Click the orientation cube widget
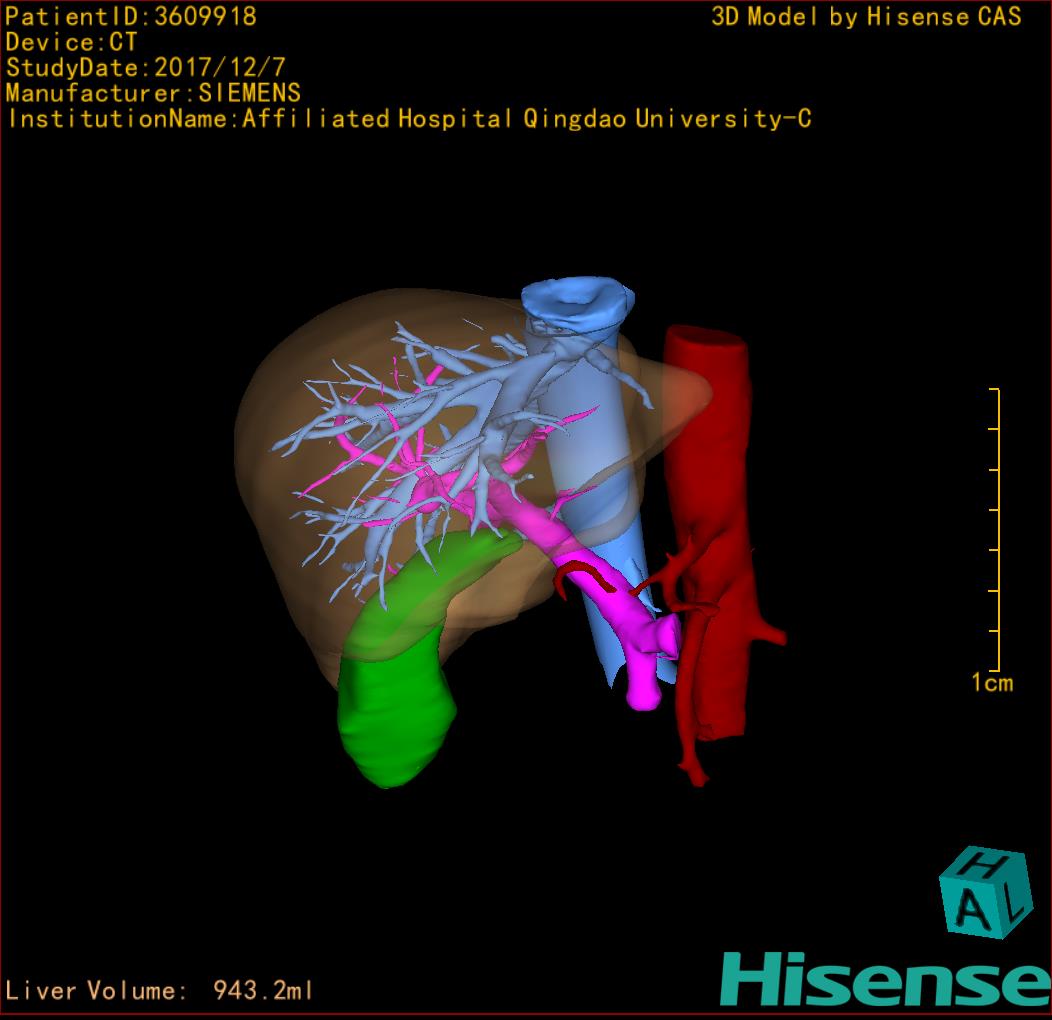The width and height of the screenshot is (1052, 1020). [x=985, y=892]
